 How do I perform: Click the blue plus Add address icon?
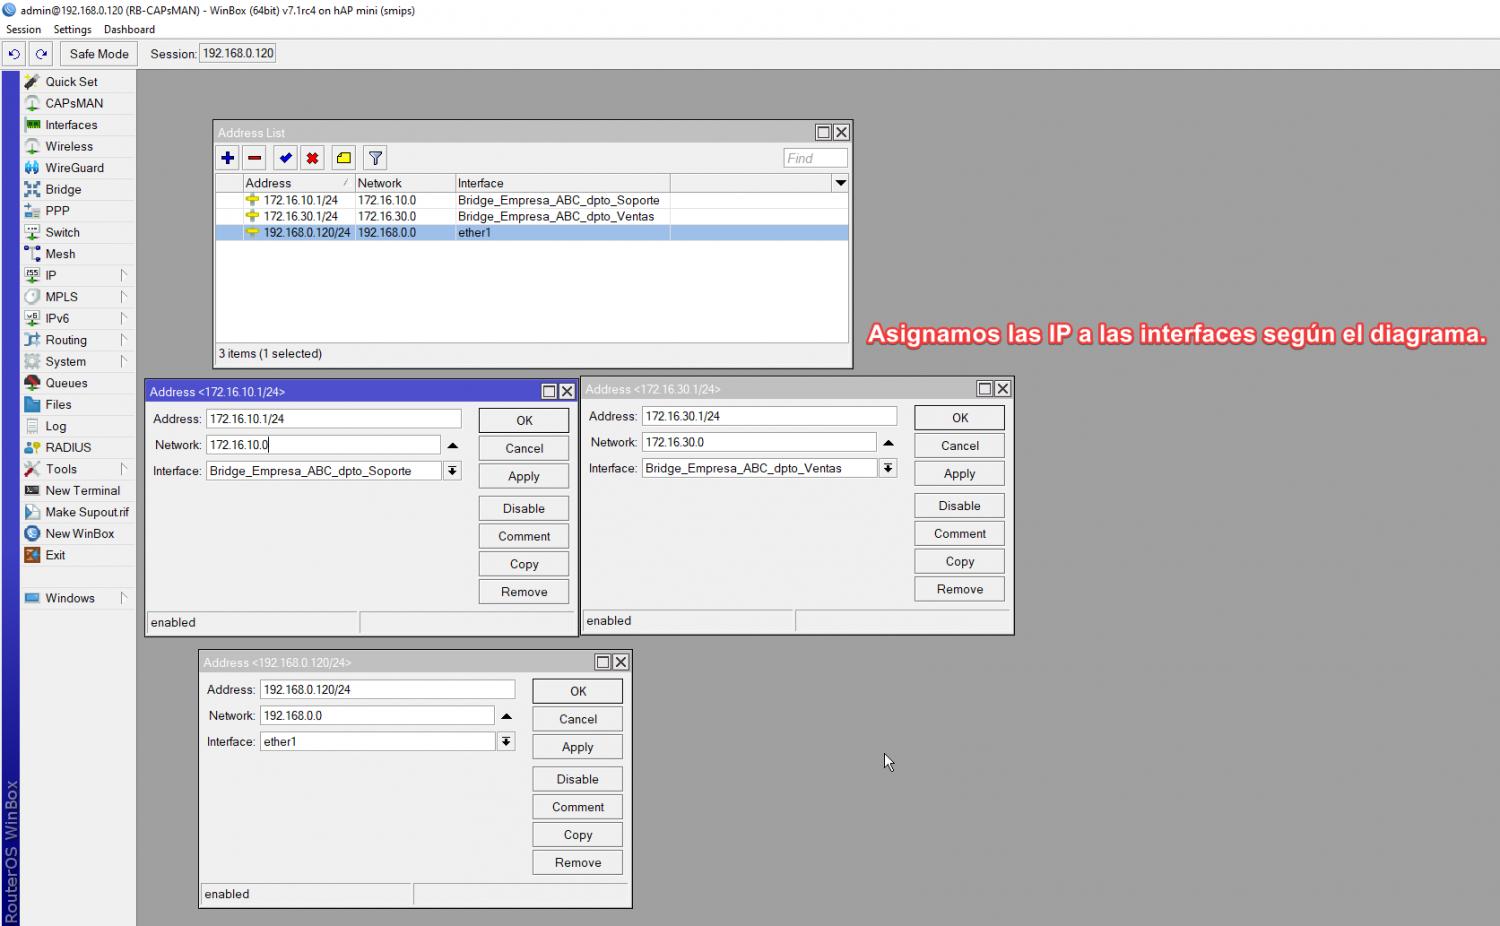[228, 158]
